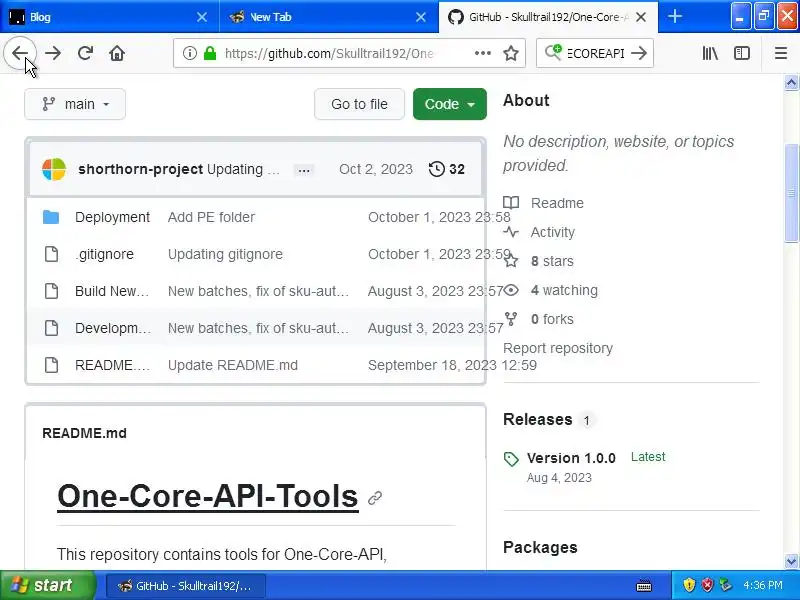Open the Library bookshelf icon
800x600 pixels.
point(710,53)
